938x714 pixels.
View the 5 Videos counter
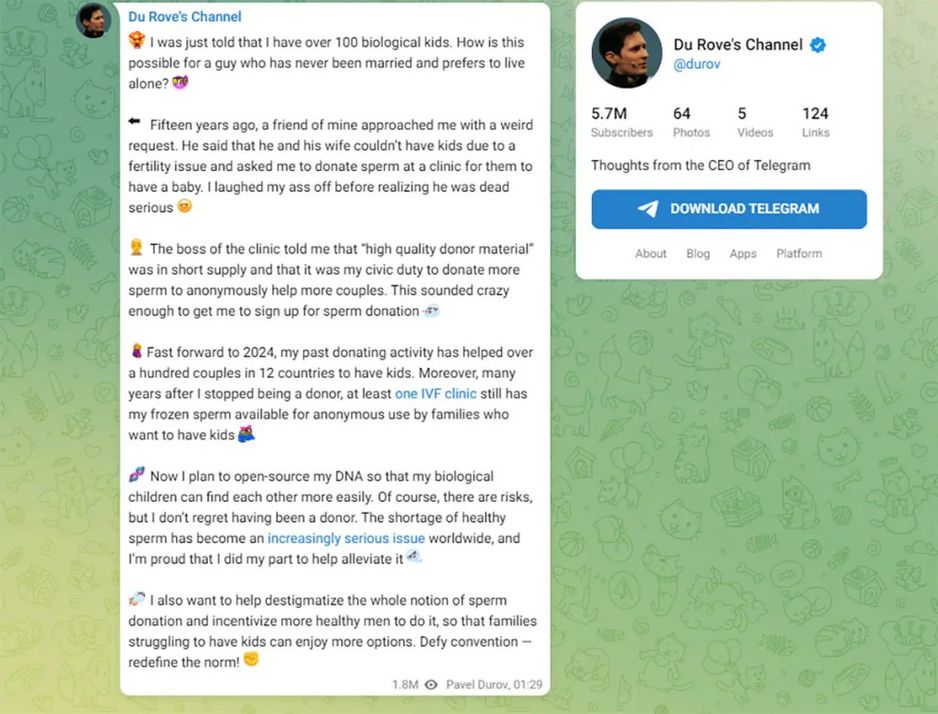tap(755, 121)
